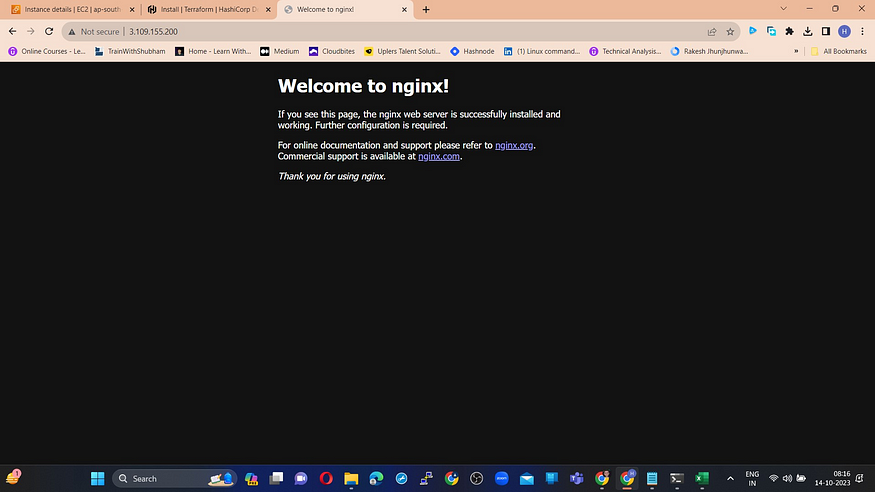Open Excel from the taskbar
This screenshot has width=875, height=492.
702,479
